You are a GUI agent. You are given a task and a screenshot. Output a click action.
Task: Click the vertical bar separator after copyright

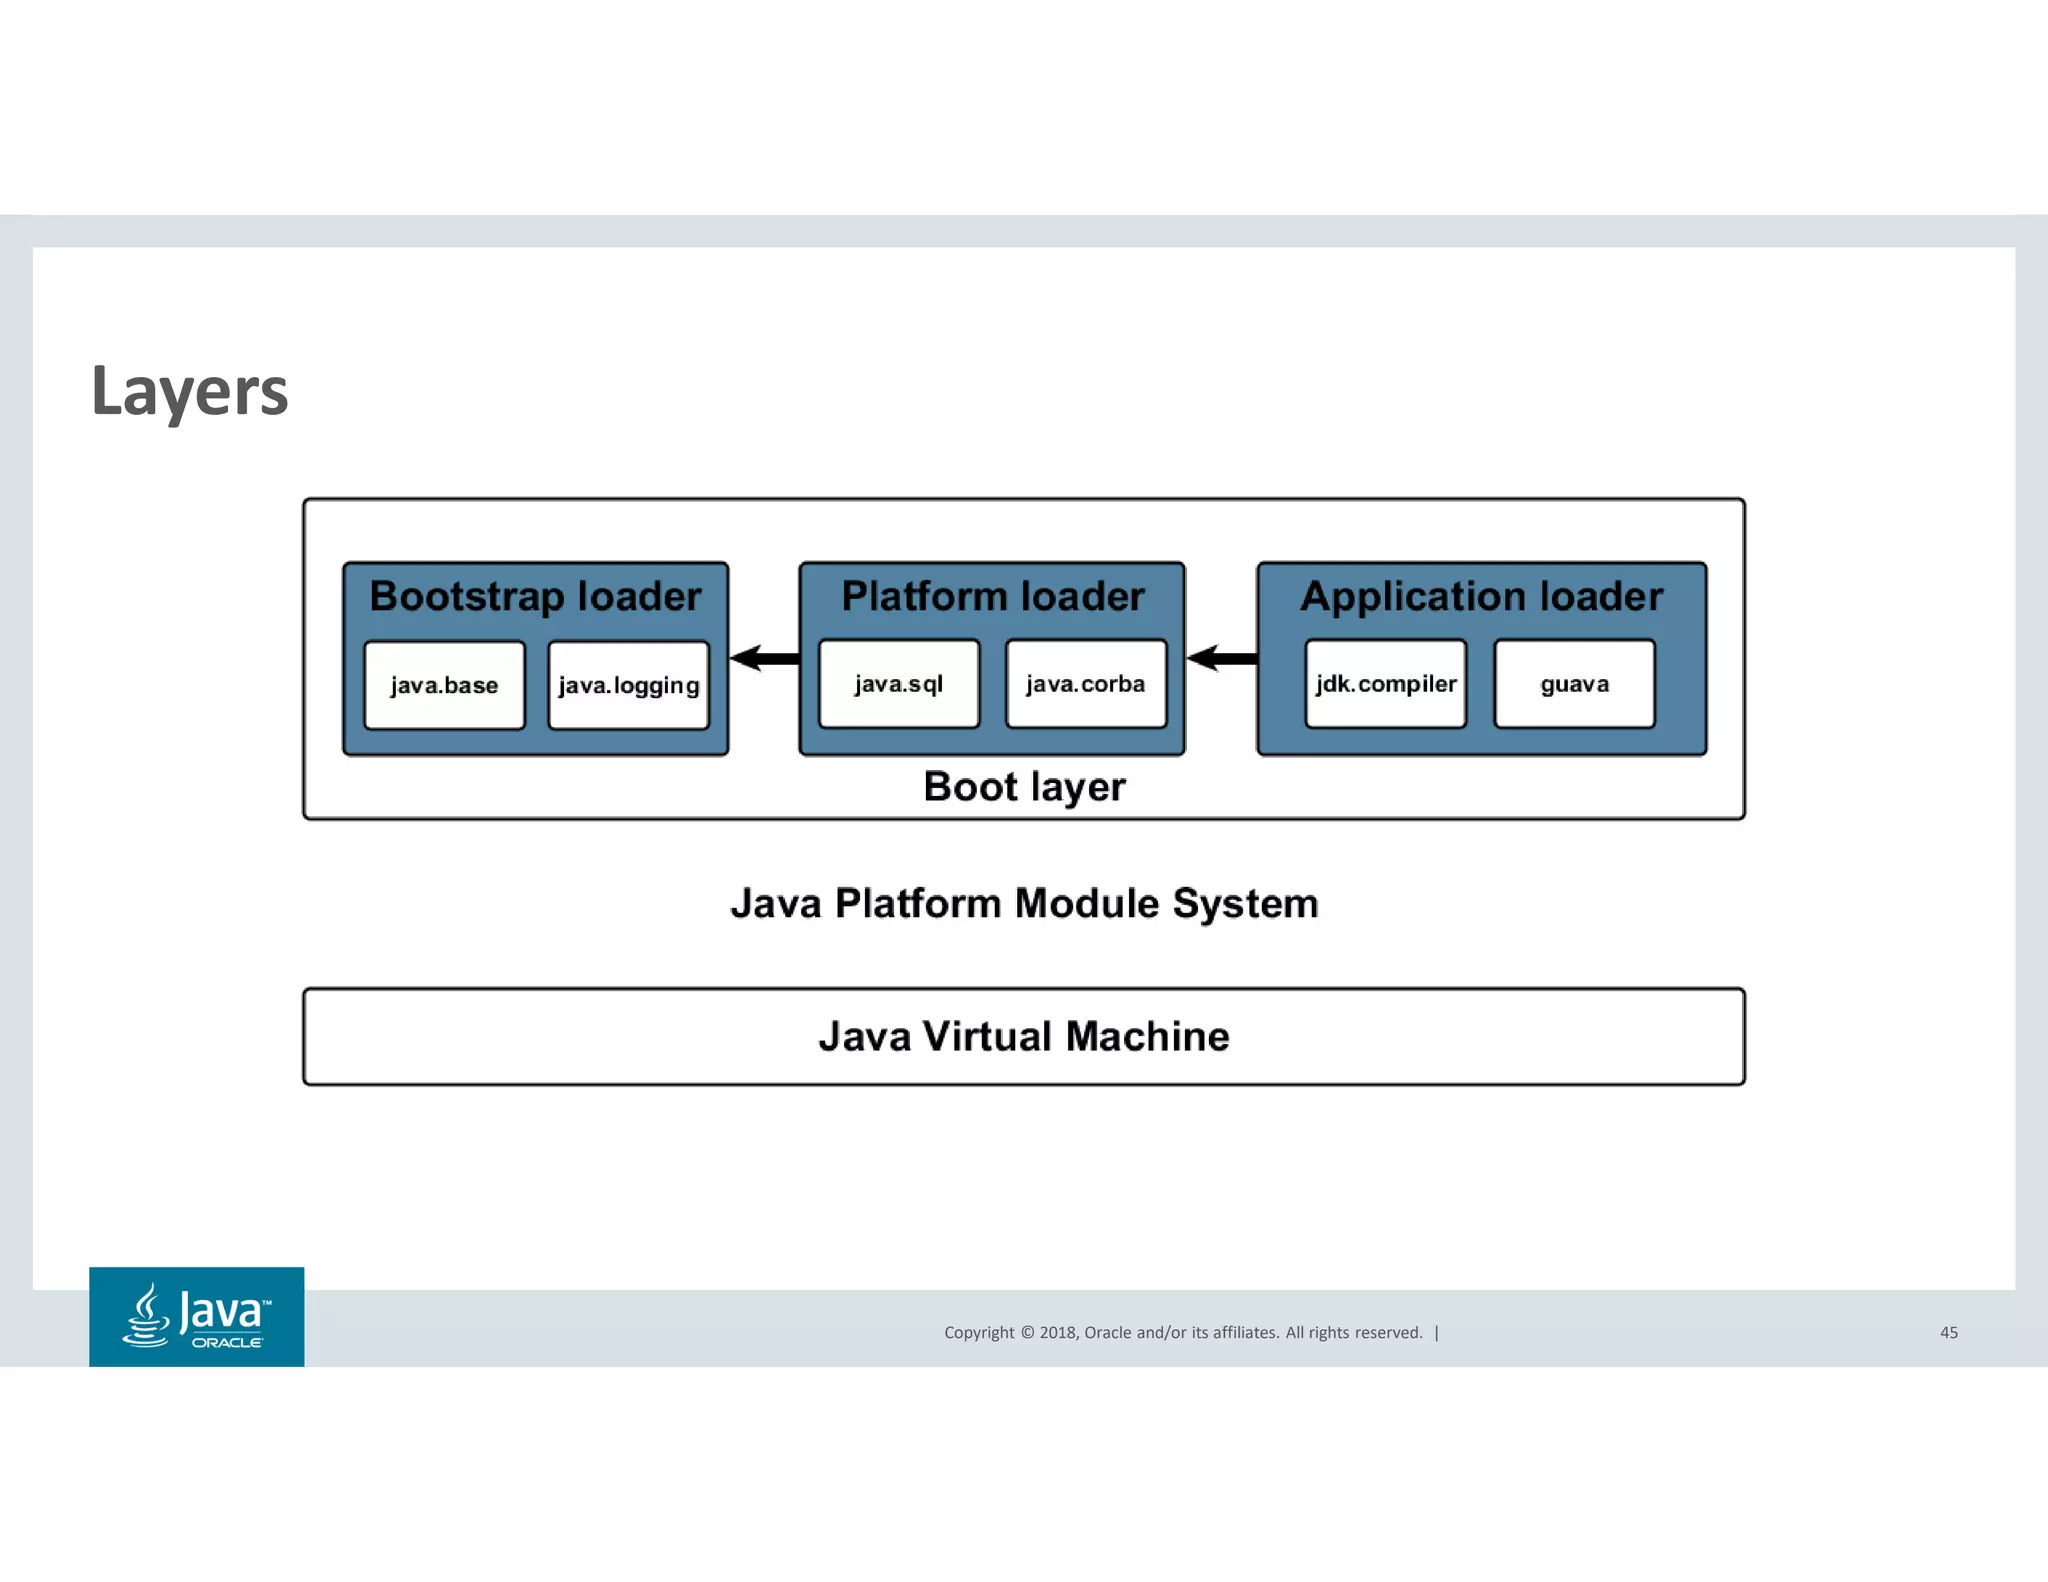click(1437, 1332)
